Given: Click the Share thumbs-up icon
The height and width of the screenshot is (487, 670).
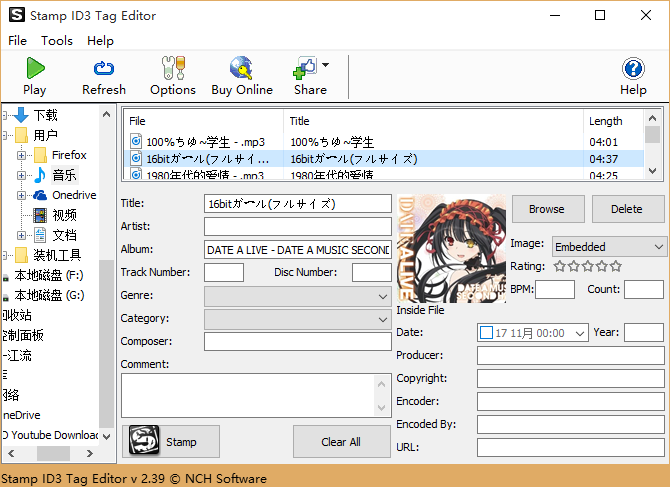Looking at the screenshot, I should pyautogui.click(x=305, y=69).
